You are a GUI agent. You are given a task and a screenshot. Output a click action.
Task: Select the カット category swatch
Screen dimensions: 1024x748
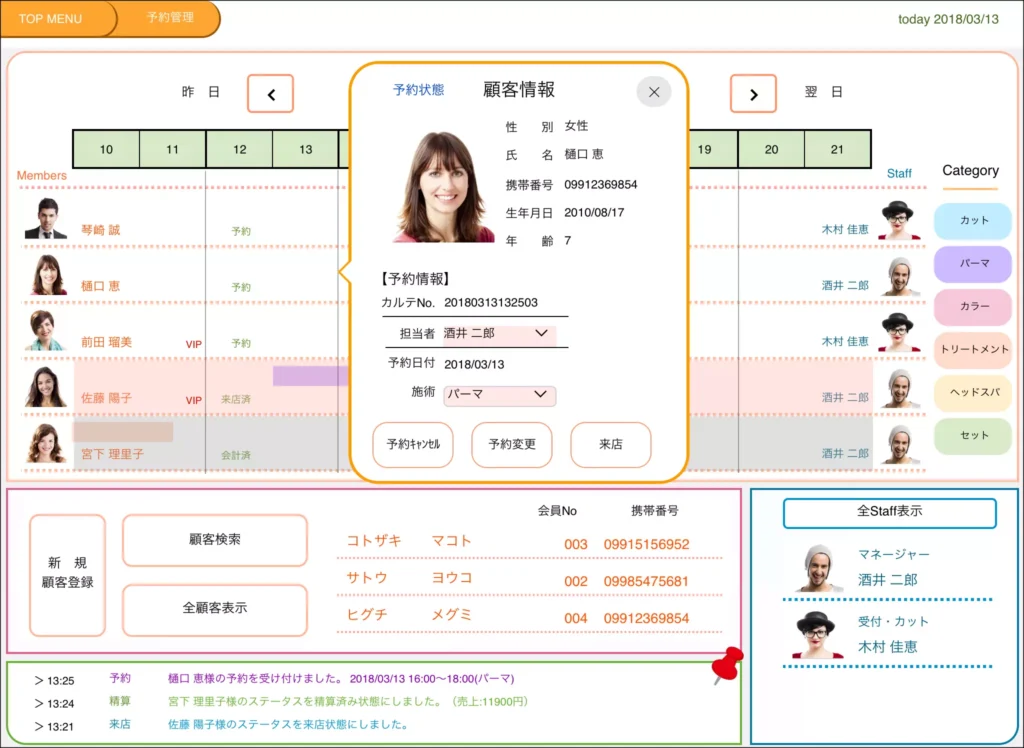point(972,221)
